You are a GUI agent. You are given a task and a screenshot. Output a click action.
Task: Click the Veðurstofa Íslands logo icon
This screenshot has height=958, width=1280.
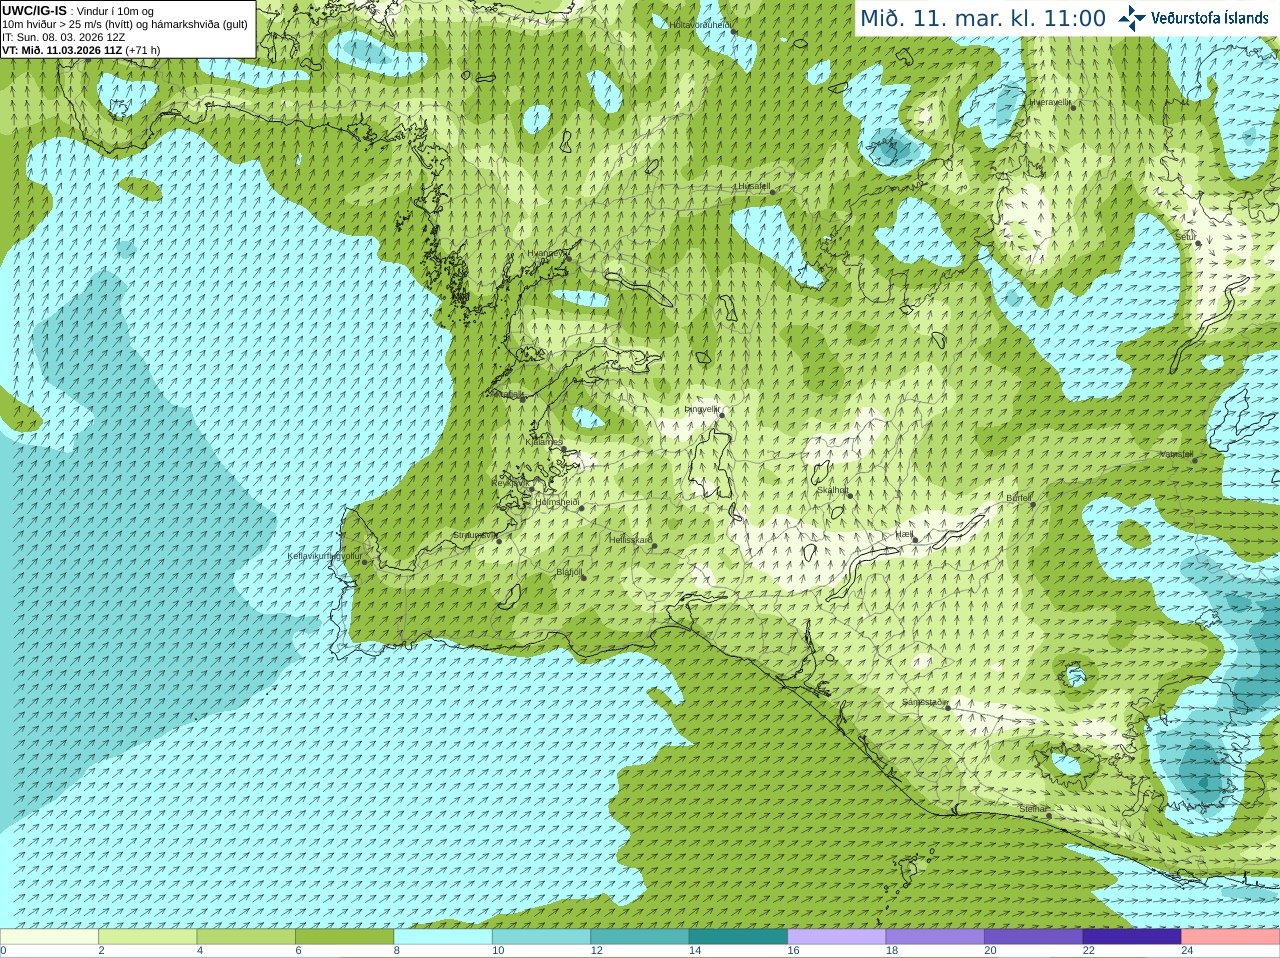tap(1131, 18)
